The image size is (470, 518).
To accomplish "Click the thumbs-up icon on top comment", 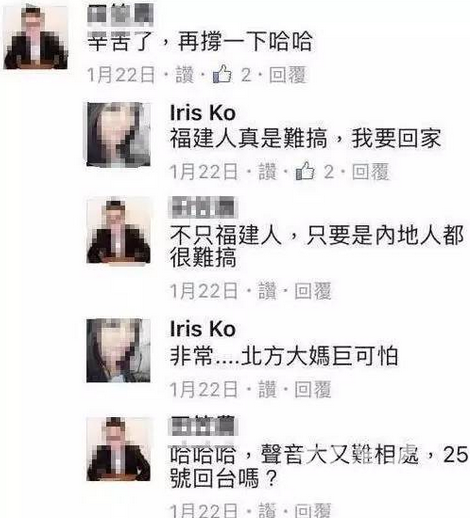I will [x=222, y=74].
